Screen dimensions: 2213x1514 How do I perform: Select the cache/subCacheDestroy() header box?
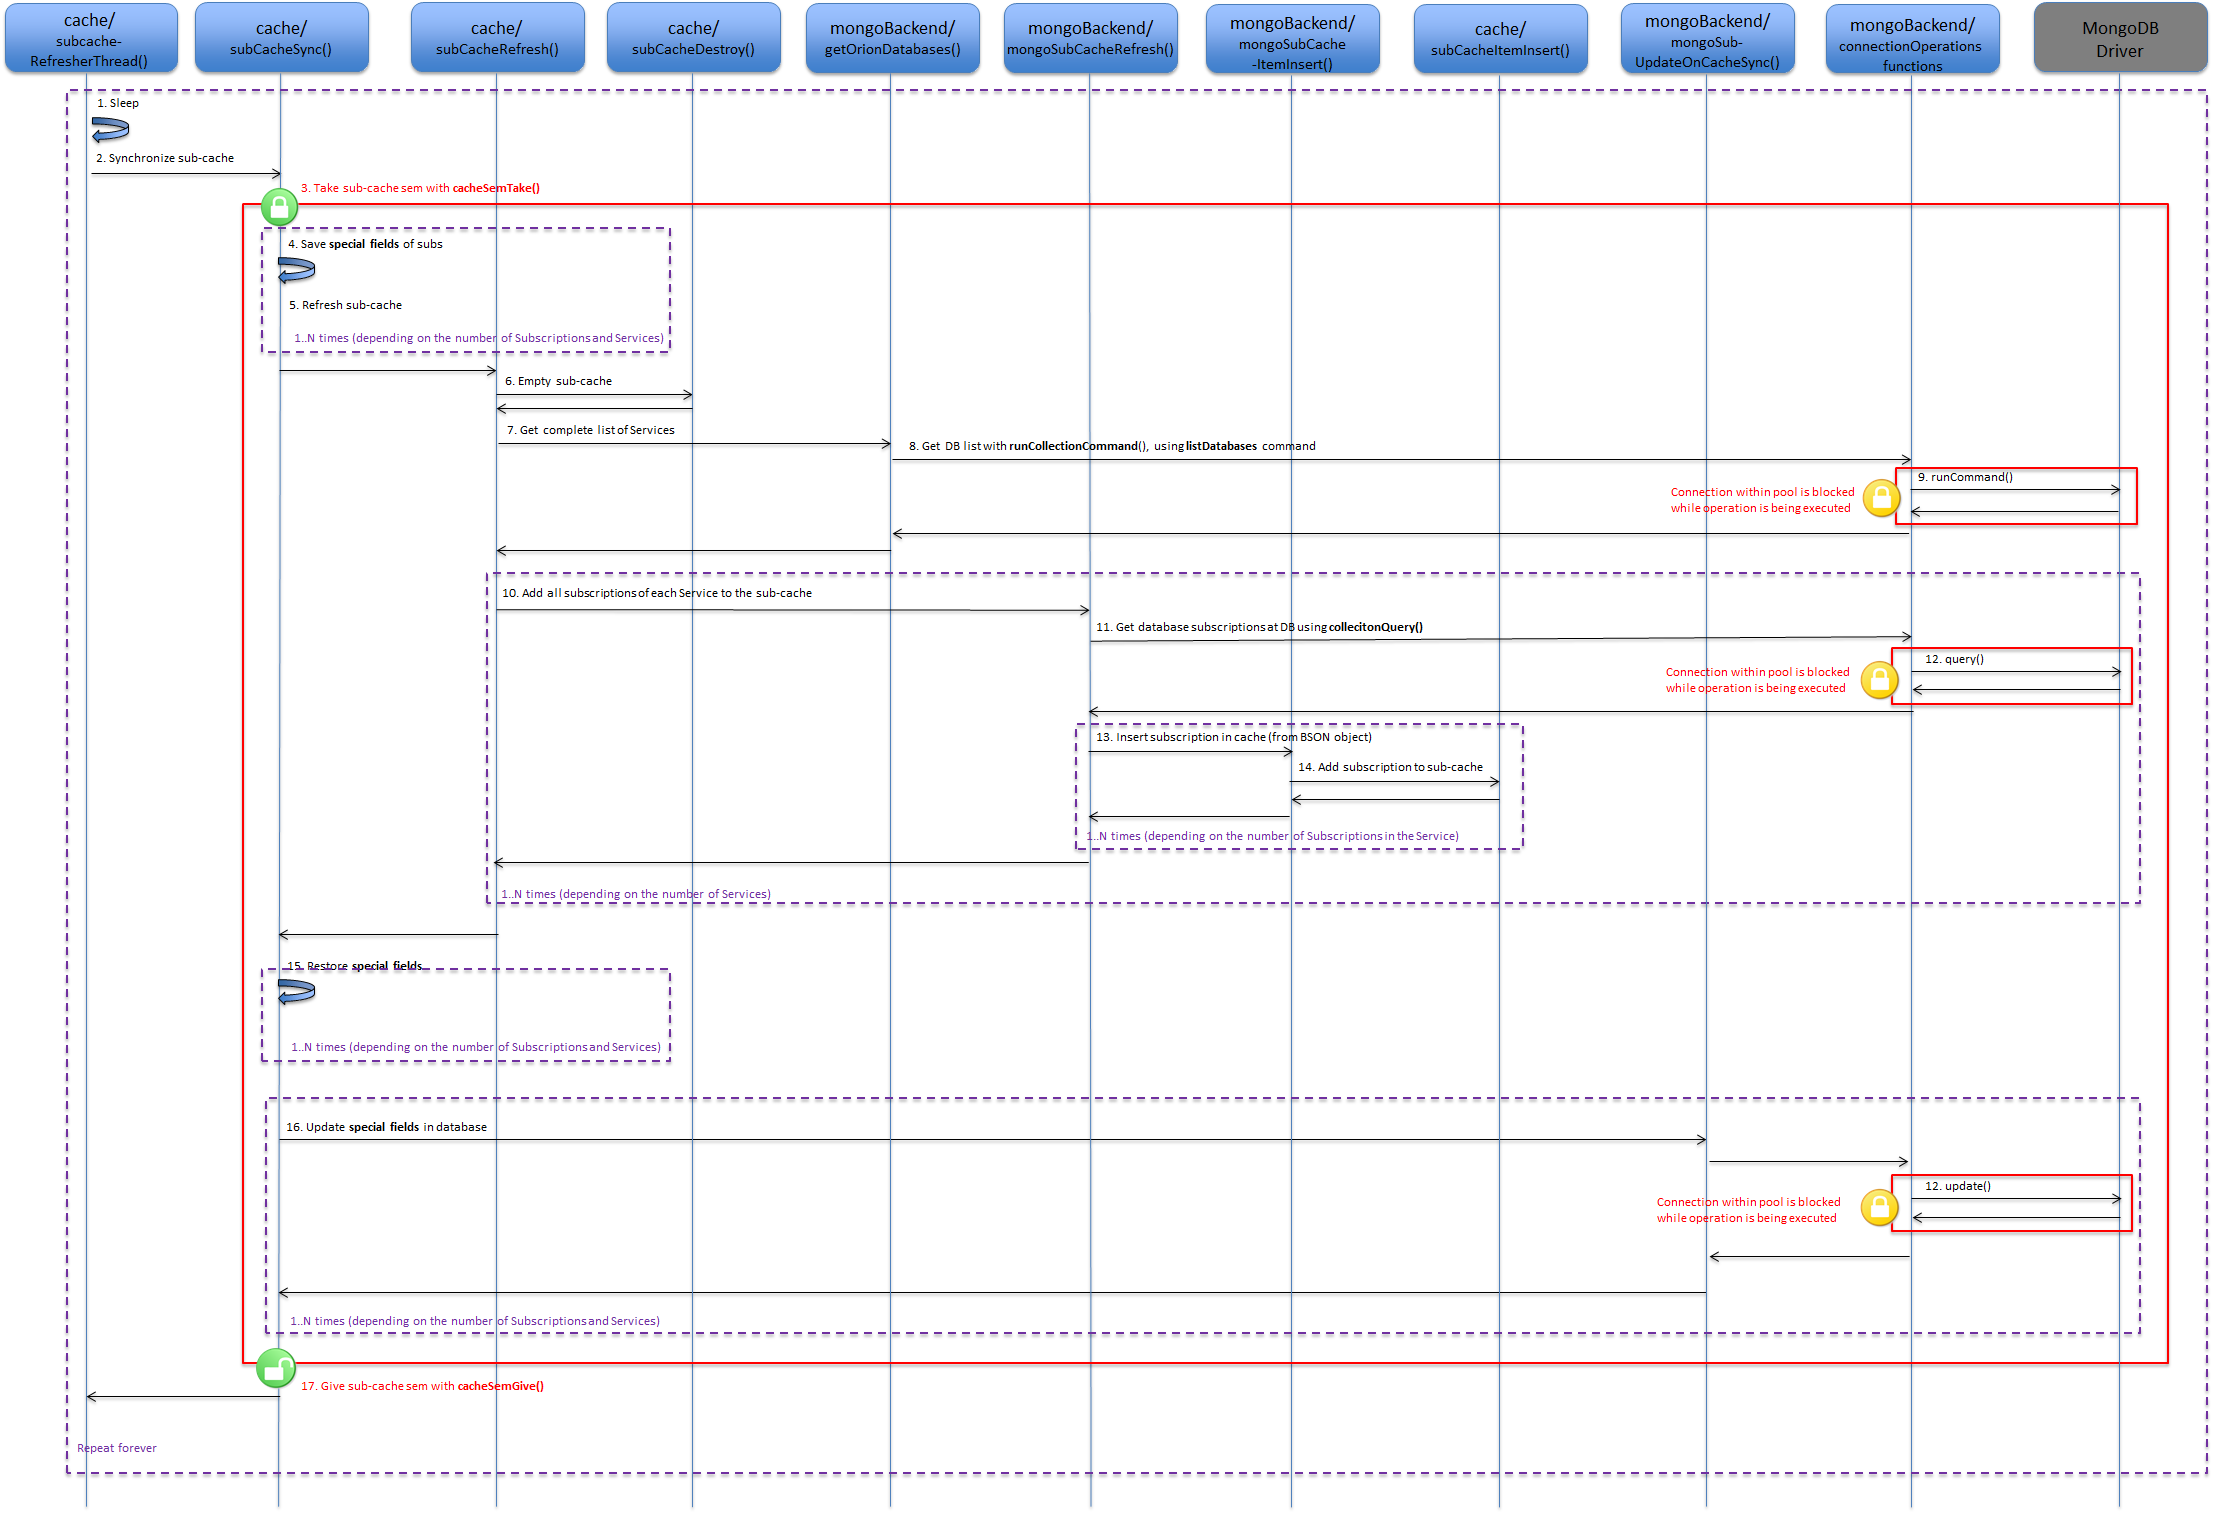coord(693,38)
